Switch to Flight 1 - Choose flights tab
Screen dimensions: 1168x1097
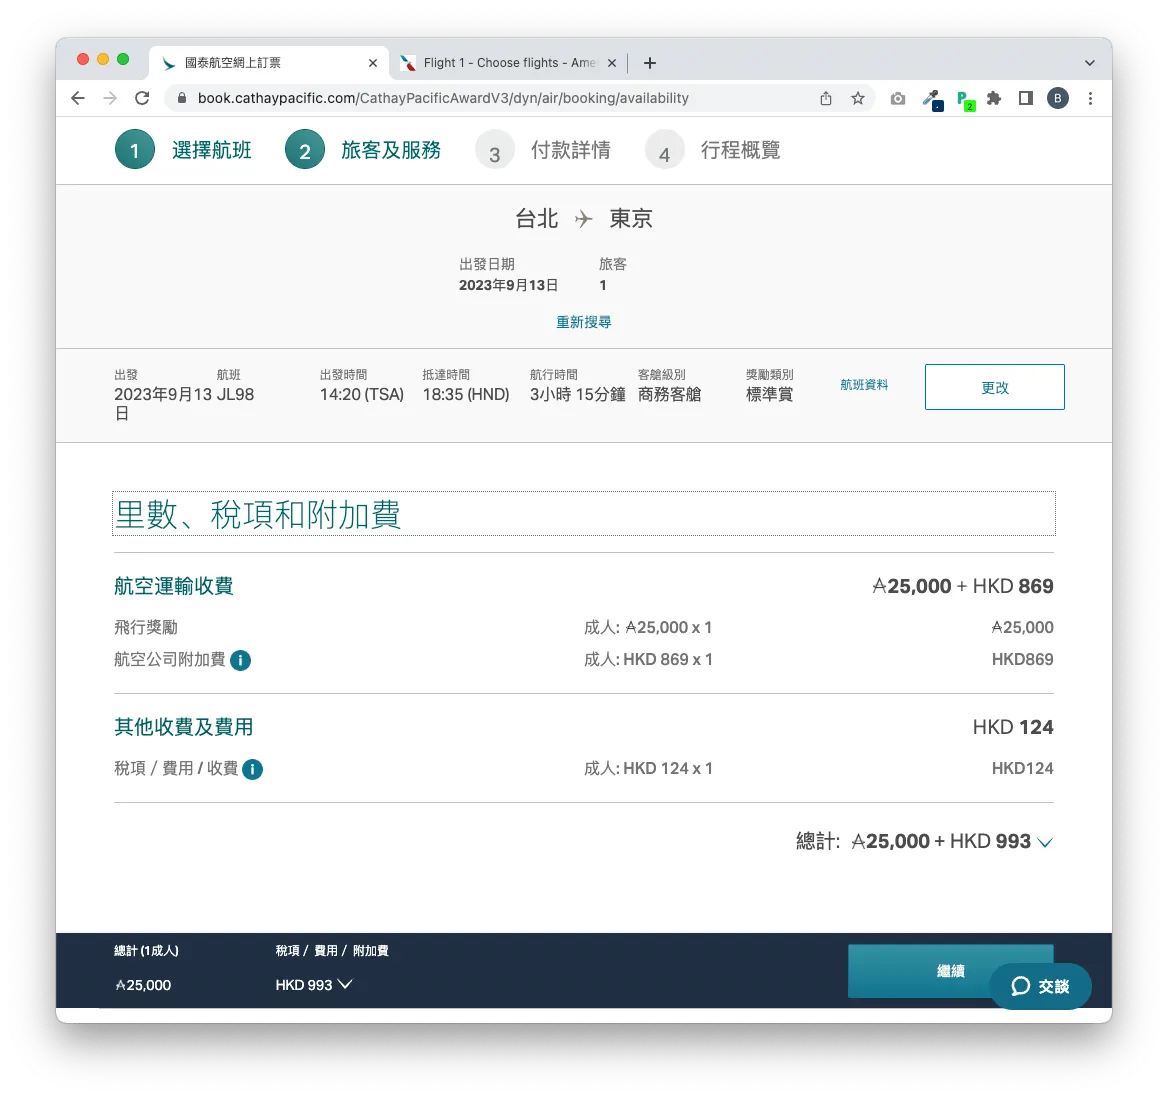508,63
